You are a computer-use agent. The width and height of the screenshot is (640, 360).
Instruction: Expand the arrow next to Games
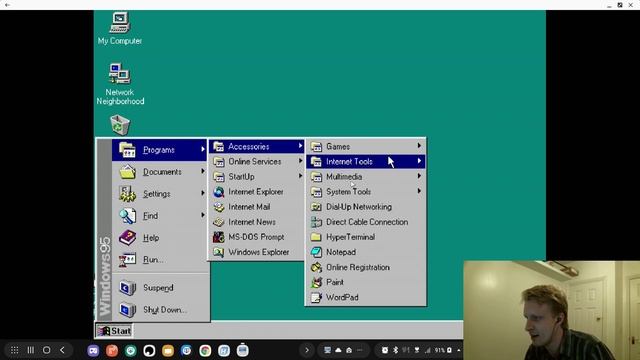click(x=419, y=146)
